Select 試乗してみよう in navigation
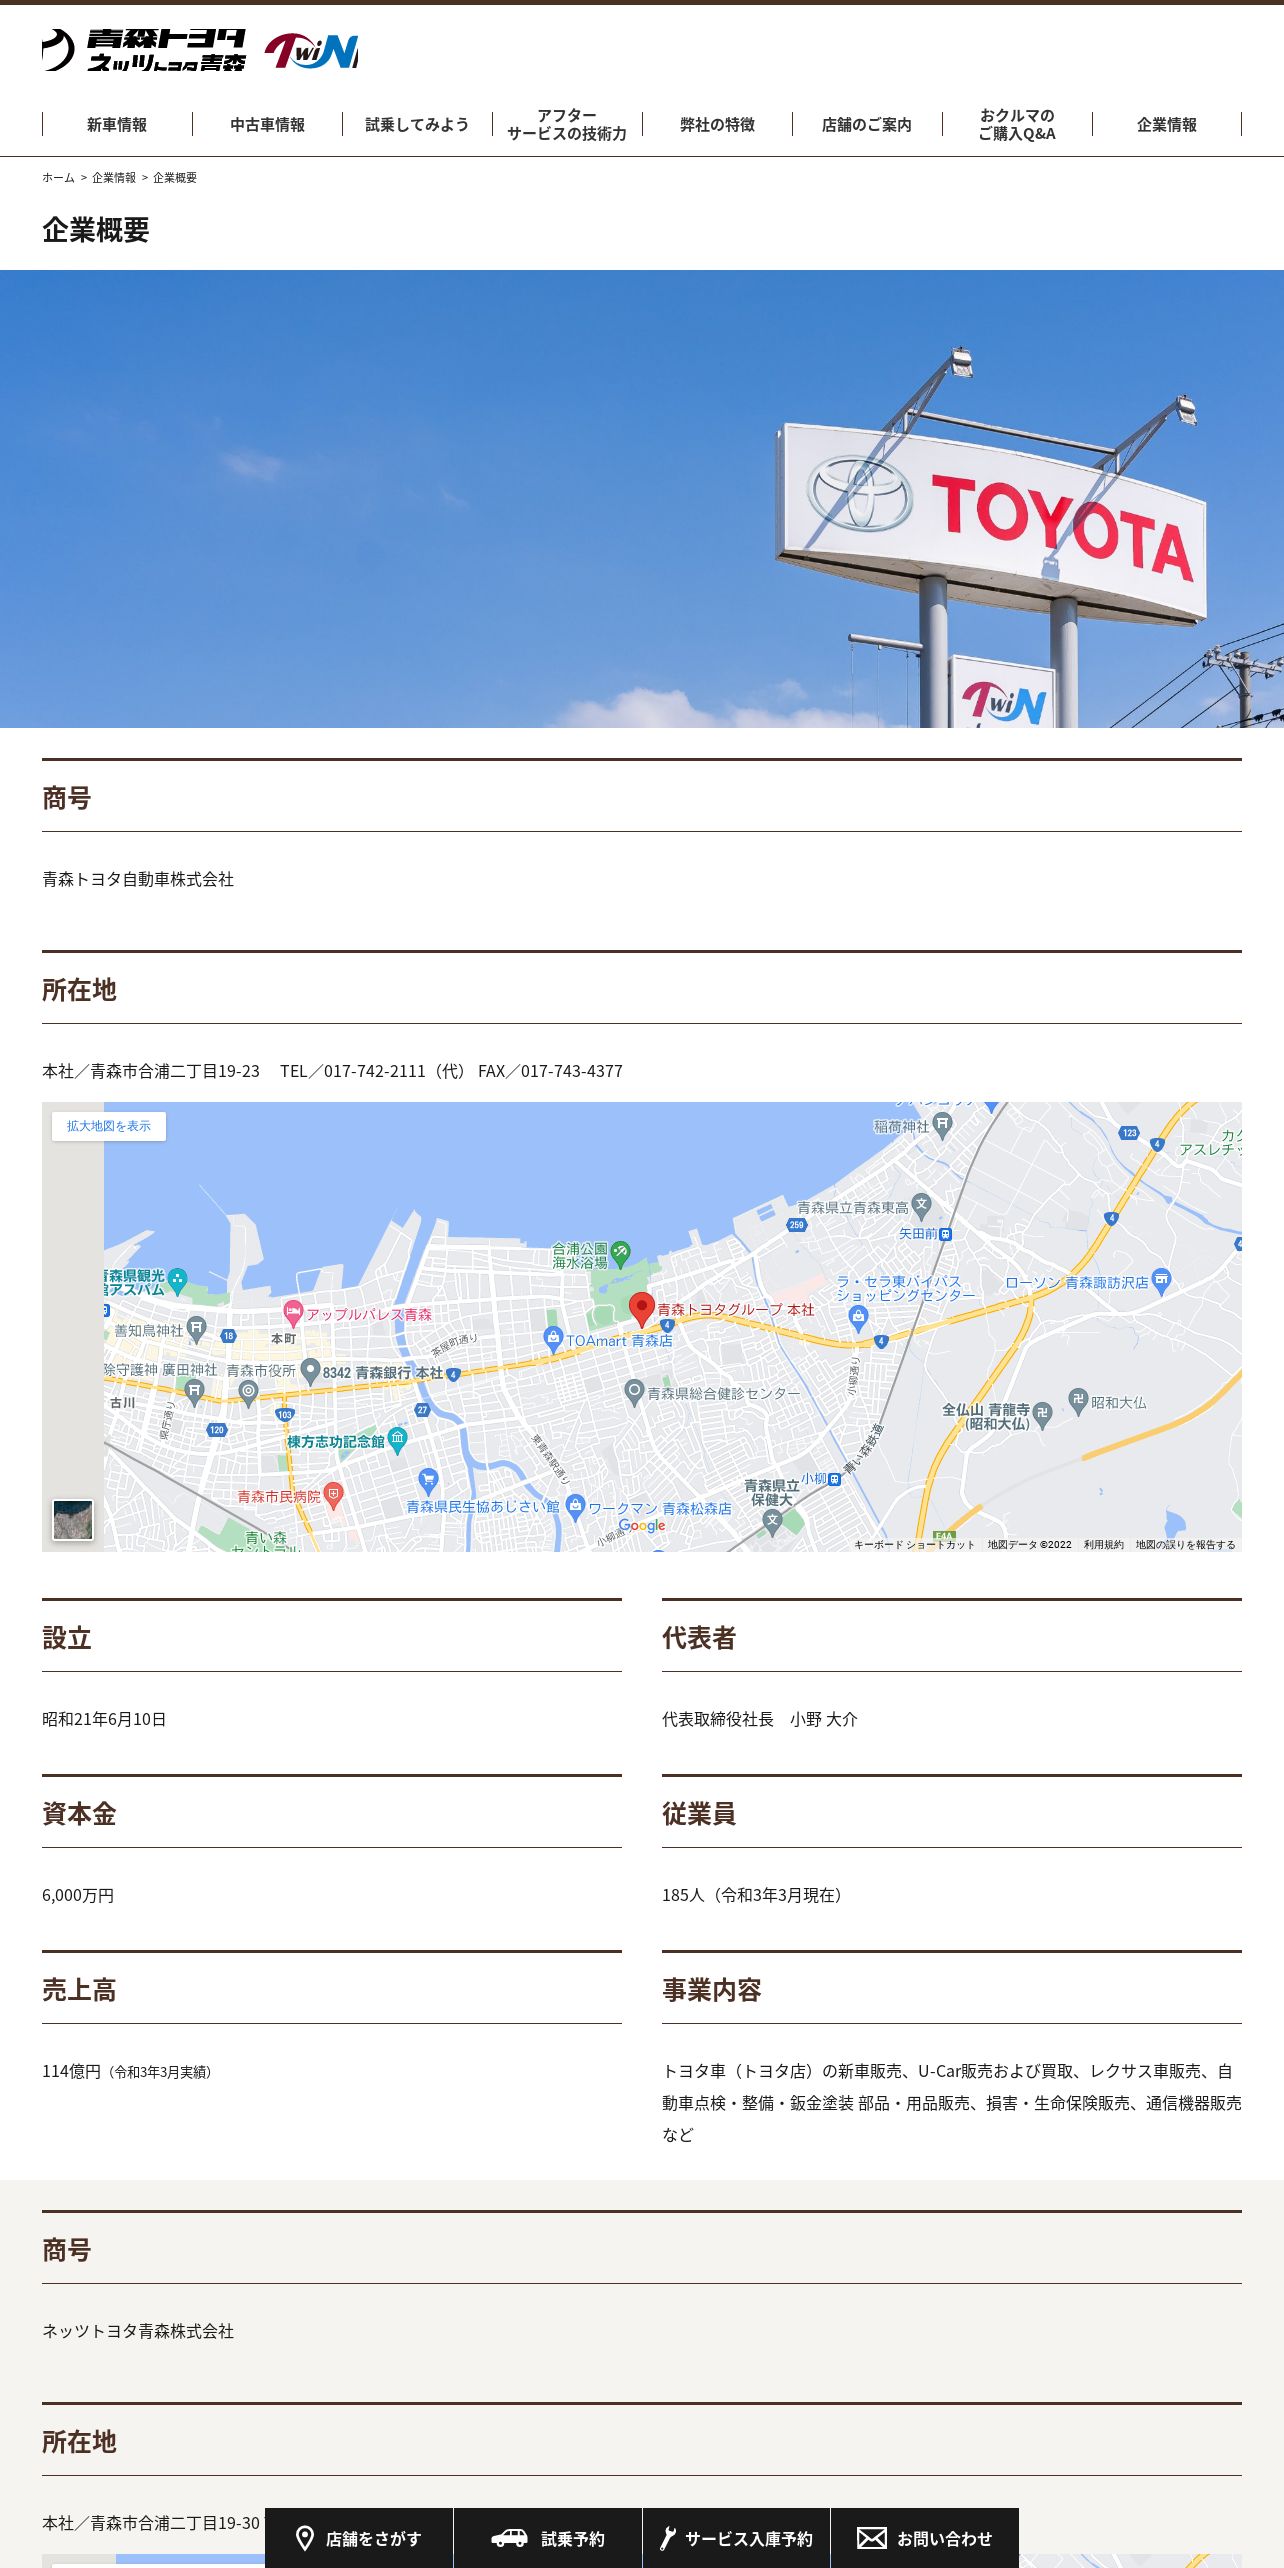 click(417, 125)
